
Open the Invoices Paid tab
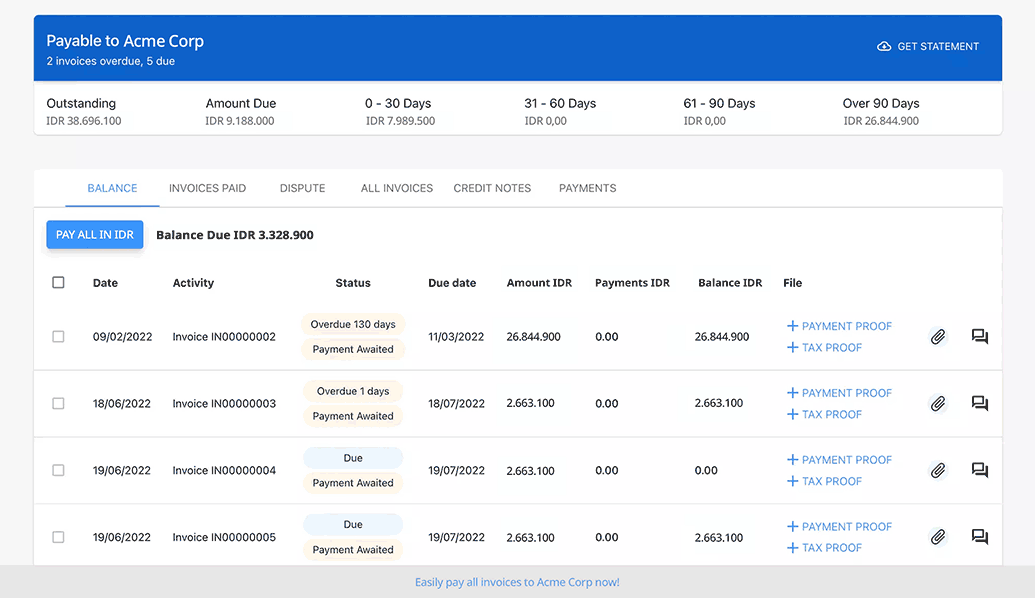[x=207, y=188]
